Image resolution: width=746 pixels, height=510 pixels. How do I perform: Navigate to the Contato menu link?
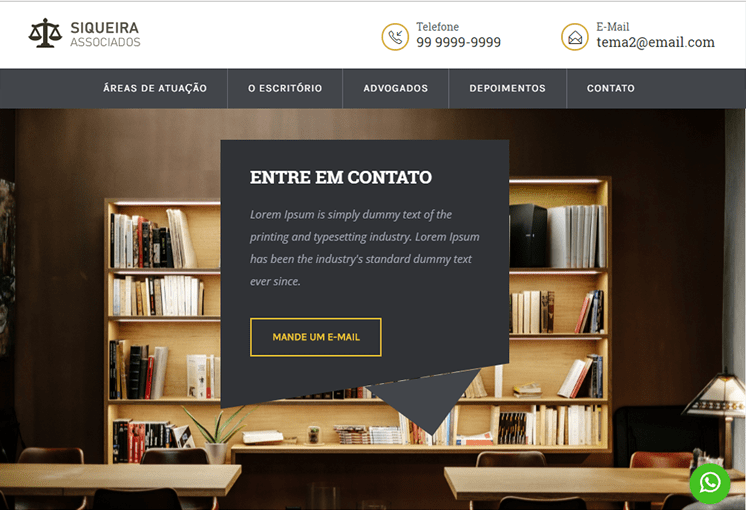610,88
